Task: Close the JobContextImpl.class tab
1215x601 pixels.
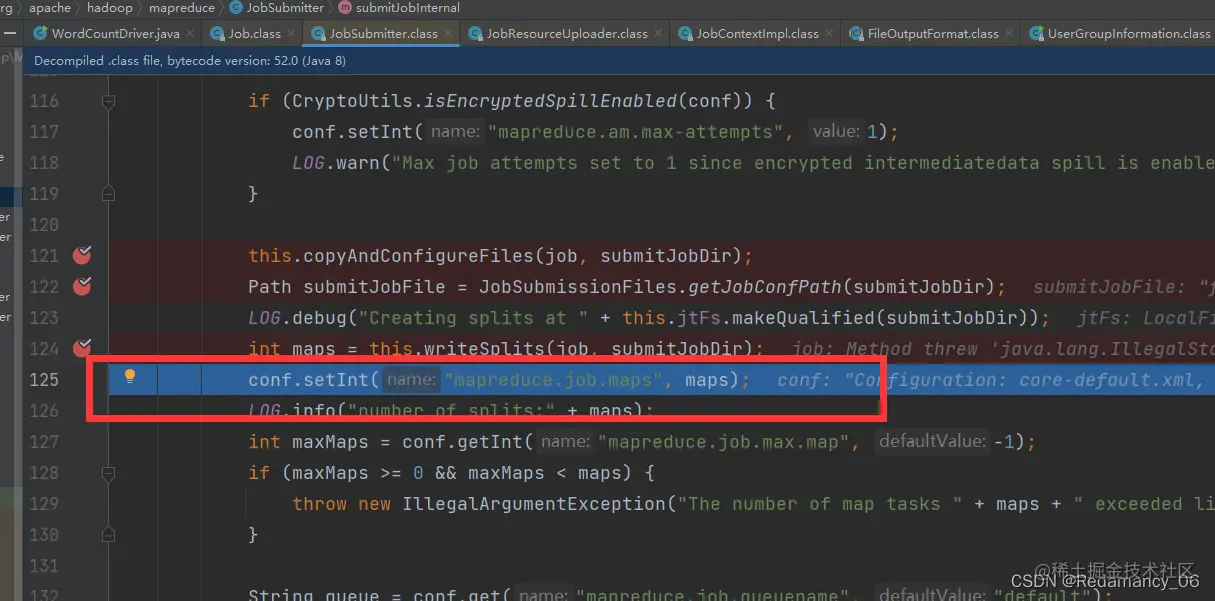Action: pyautogui.click(x=830, y=34)
